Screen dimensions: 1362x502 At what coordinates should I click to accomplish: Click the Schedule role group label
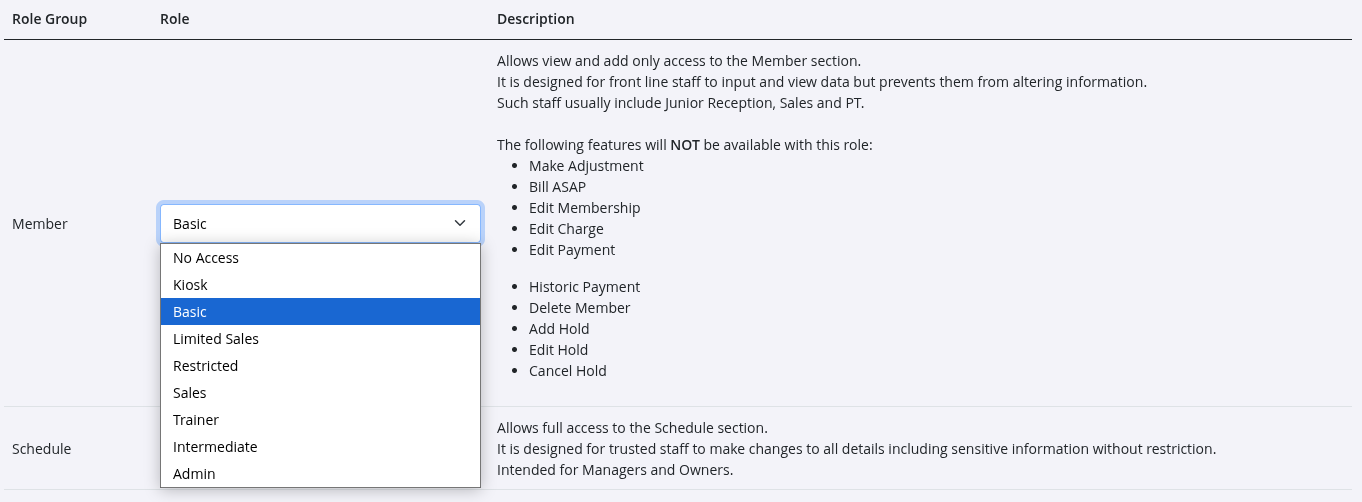point(42,449)
